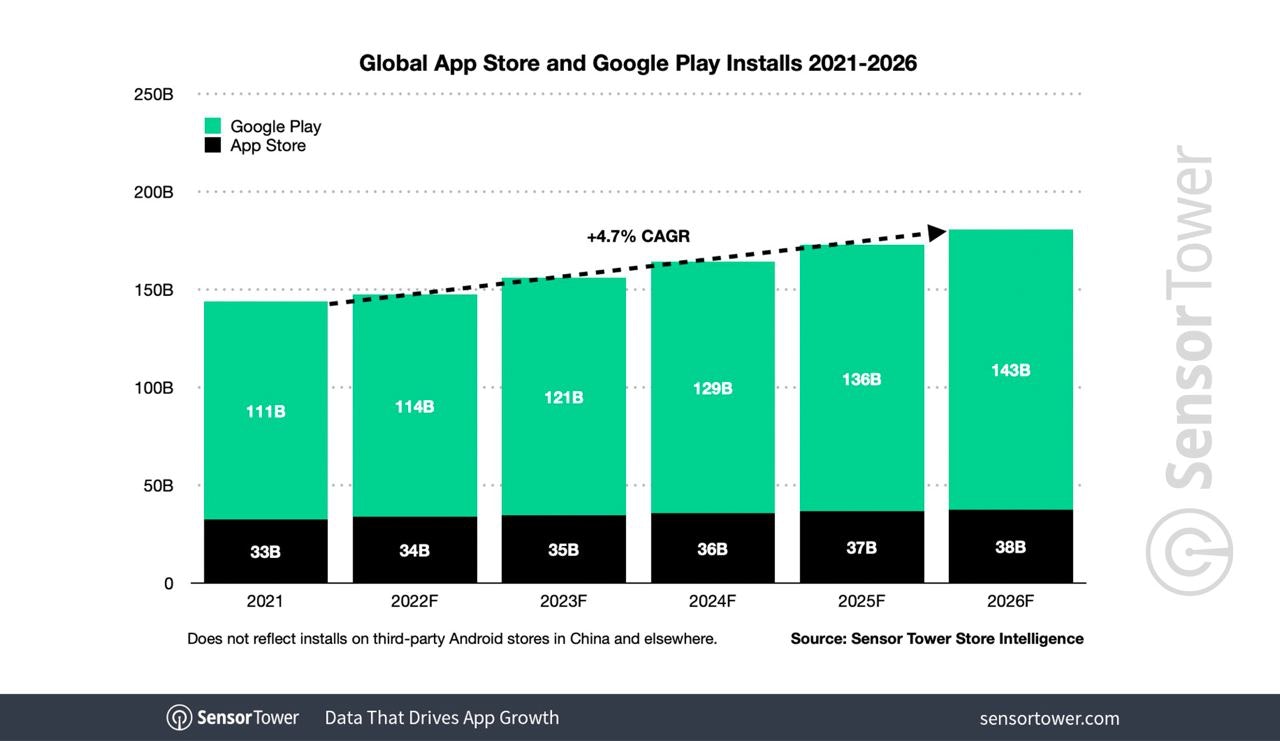This screenshot has width=1280, height=741.
Task: Click the arrowhead of the dashed trend line
Action: (937, 233)
